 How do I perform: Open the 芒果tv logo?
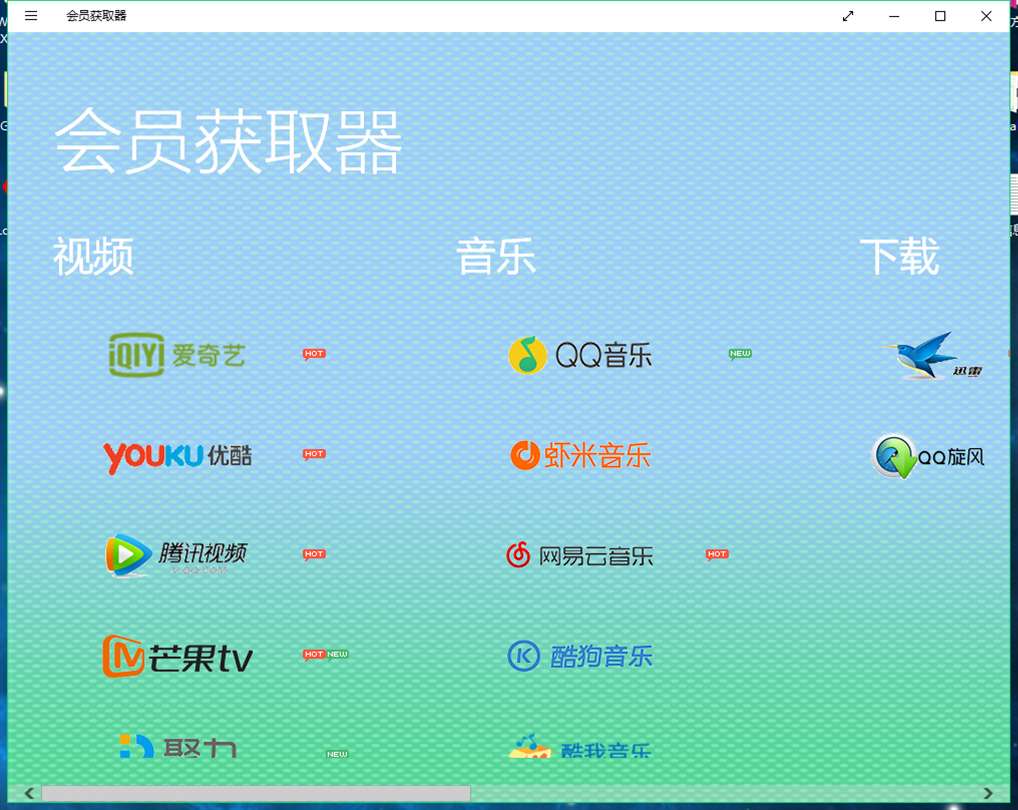[177, 656]
